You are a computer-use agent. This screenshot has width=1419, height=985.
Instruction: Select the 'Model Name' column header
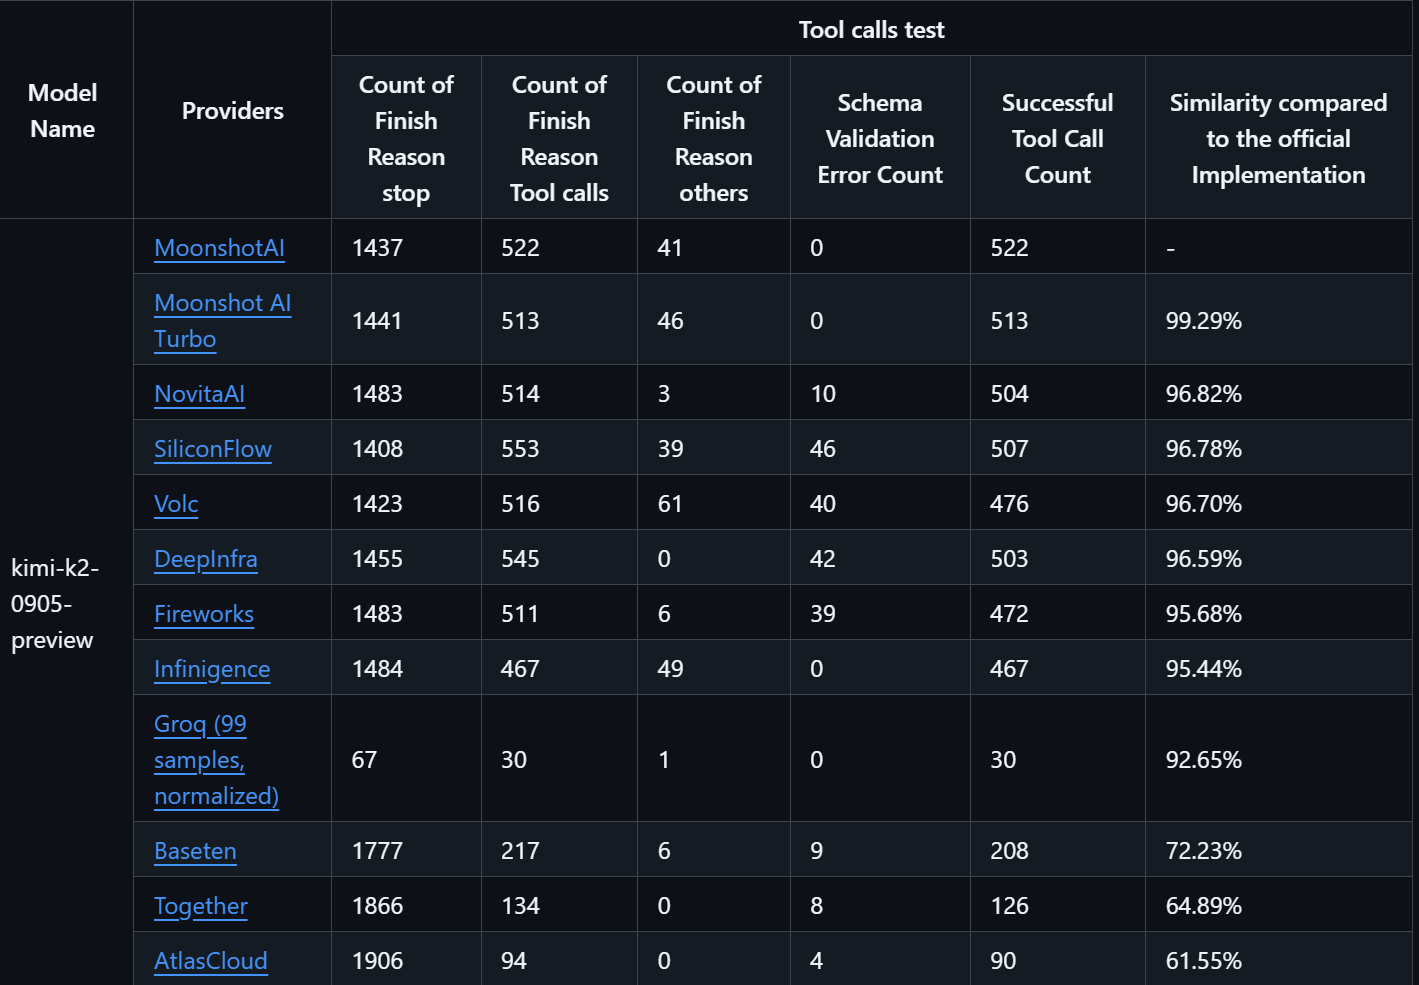click(x=63, y=111)
